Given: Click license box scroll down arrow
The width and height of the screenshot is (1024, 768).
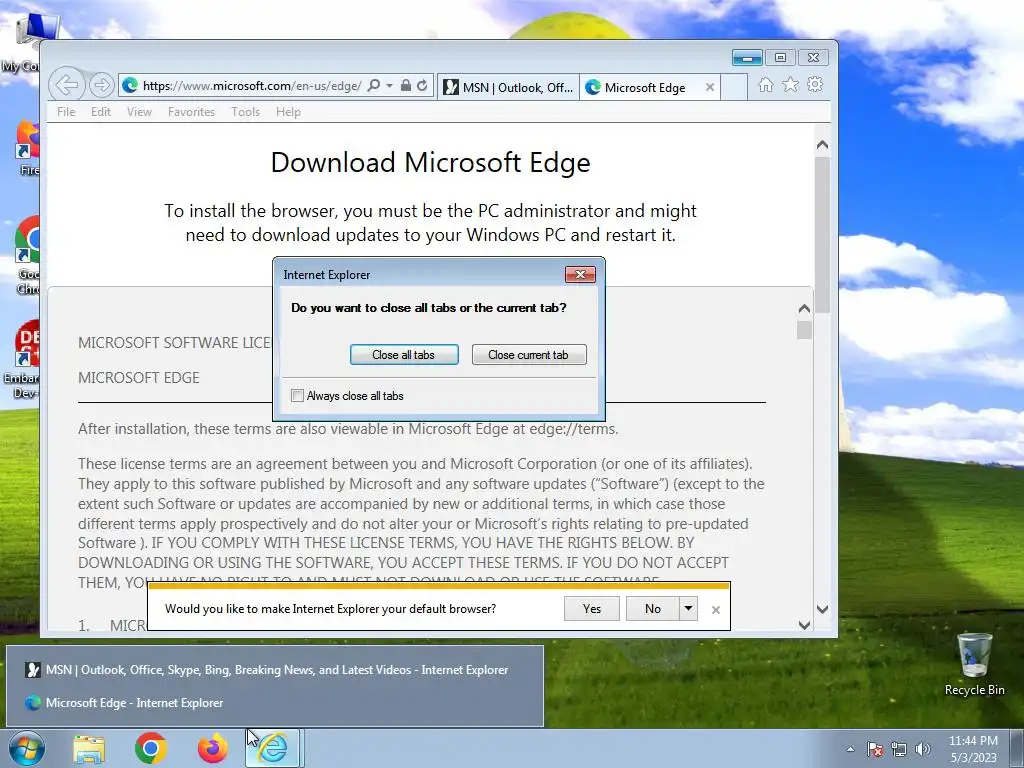Looking at the screenshot, I should pos(804,625).
